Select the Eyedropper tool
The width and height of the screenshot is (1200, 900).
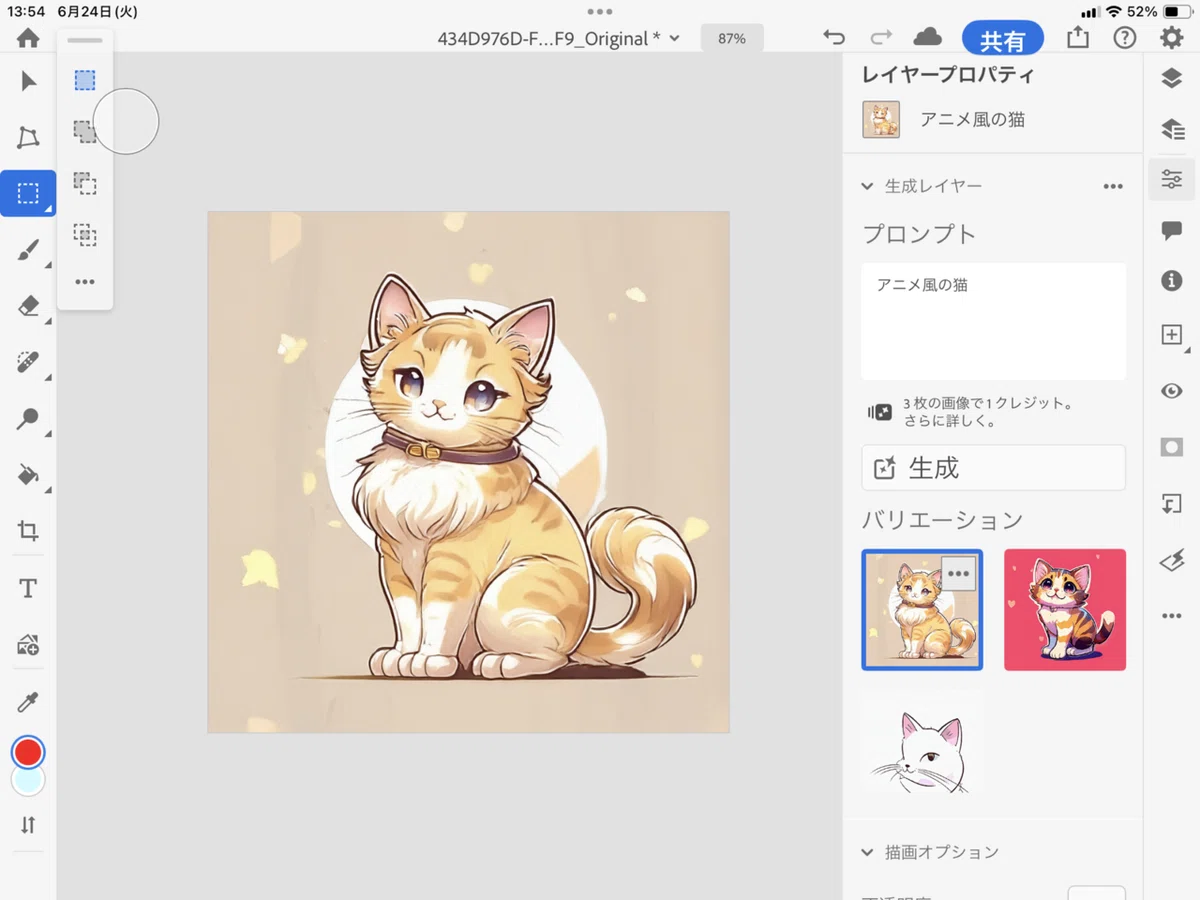(28, 702)
